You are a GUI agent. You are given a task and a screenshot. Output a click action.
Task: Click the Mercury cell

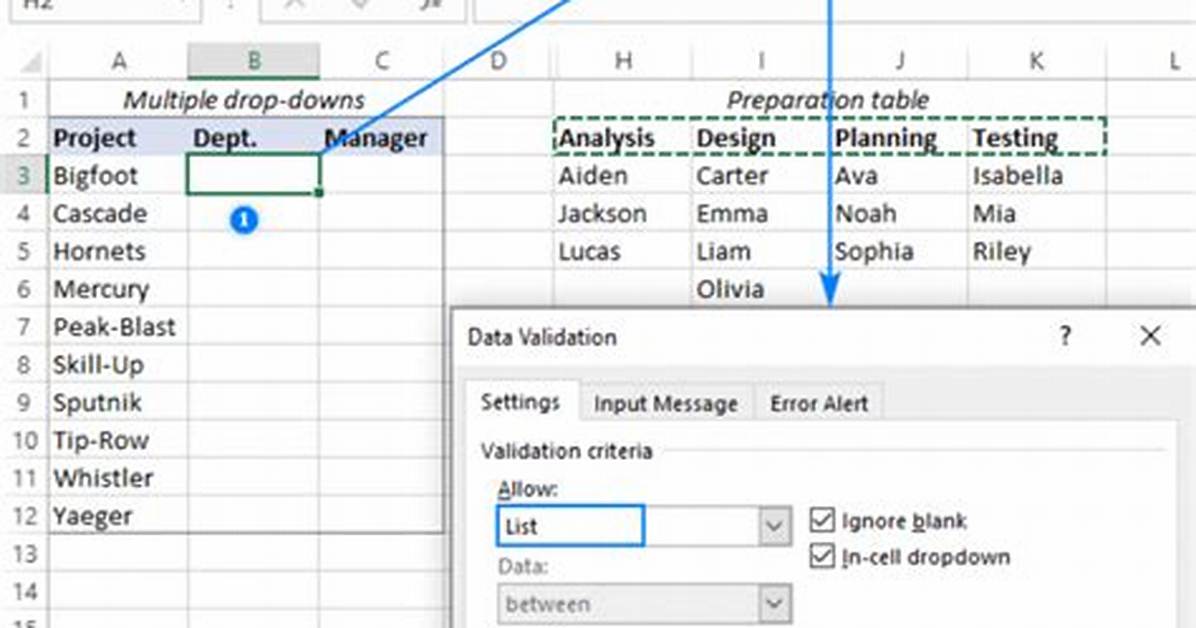pyautogui.click(x=118, y=288)
